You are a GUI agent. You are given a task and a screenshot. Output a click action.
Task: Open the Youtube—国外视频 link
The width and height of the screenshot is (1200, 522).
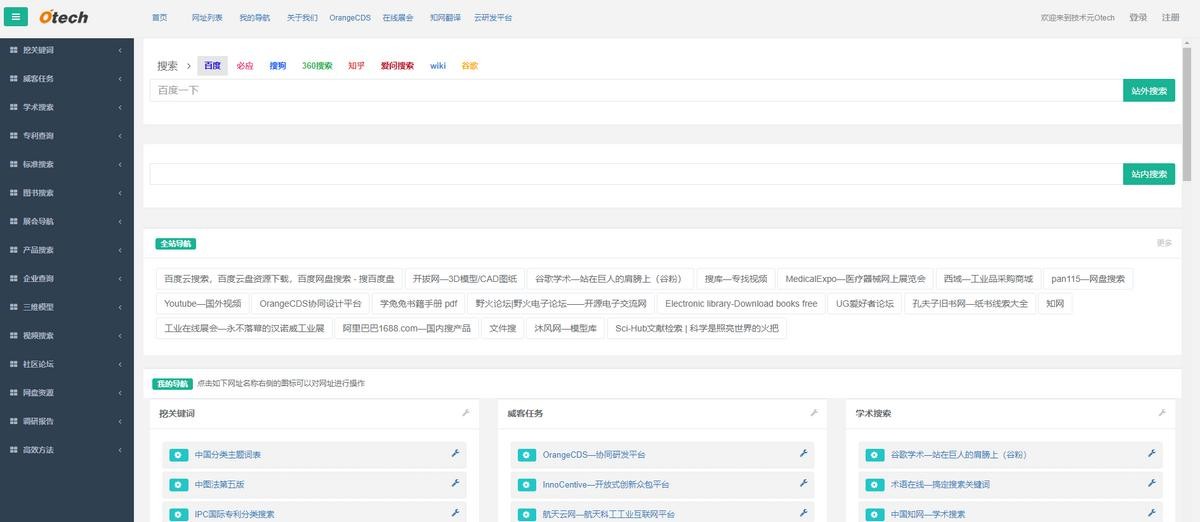[203, 304]
